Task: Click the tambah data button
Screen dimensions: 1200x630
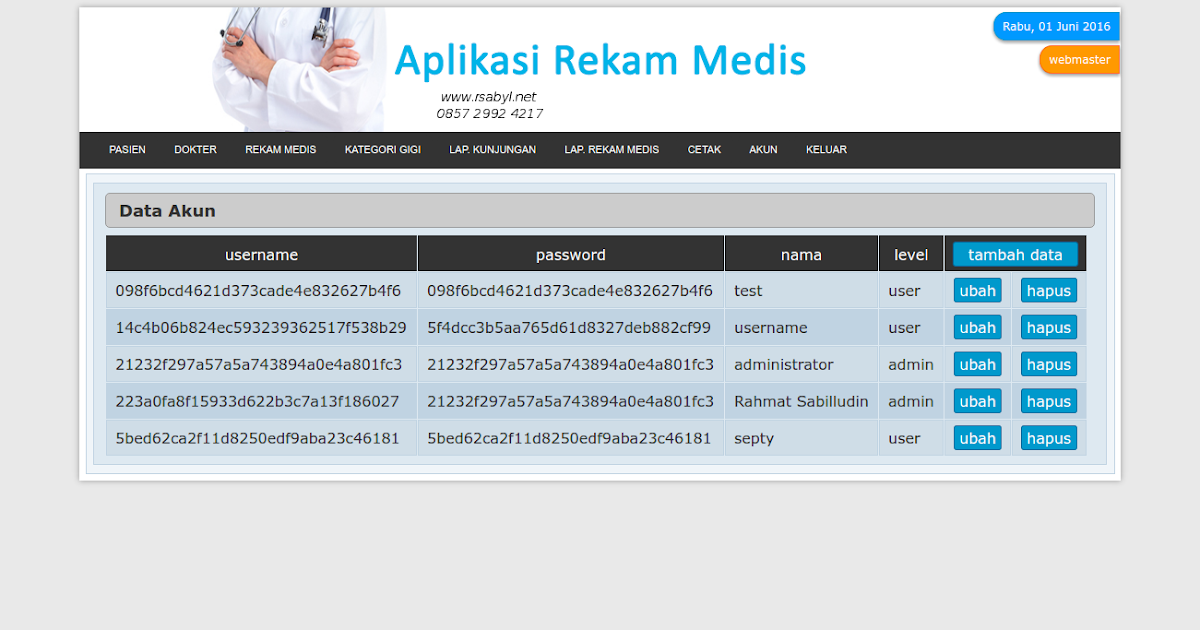Action: [1015, 254]
